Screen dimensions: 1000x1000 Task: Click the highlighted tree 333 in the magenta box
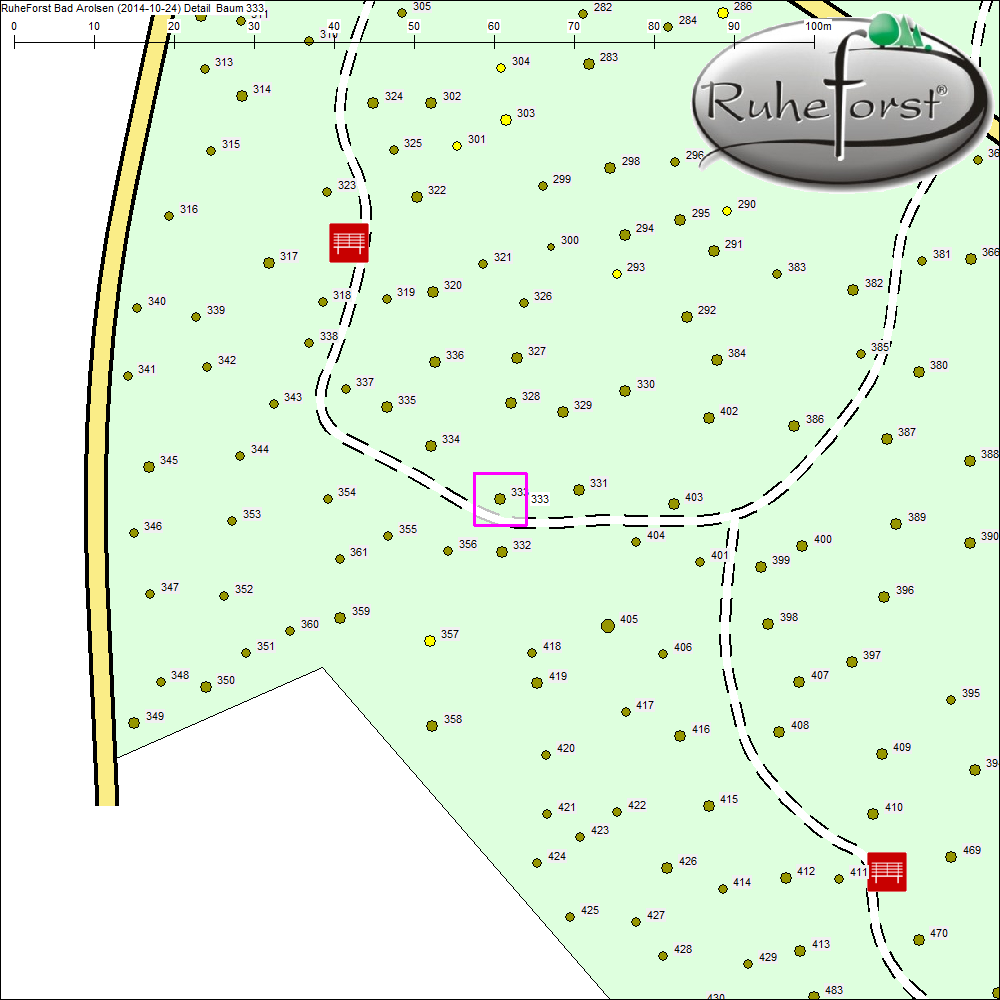coord(500,498)
